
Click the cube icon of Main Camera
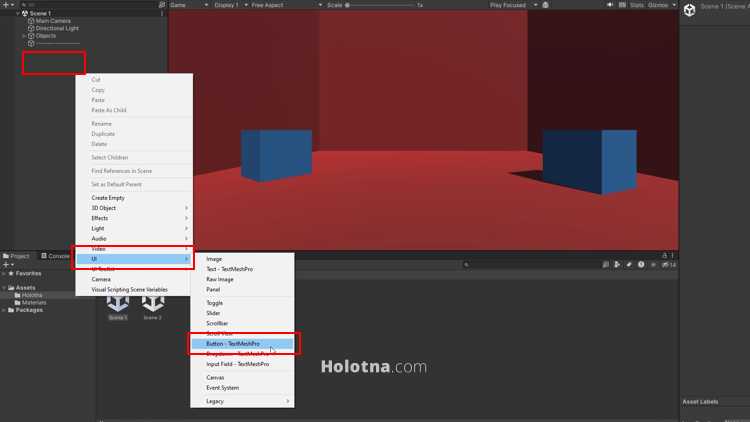coord(31,21)
